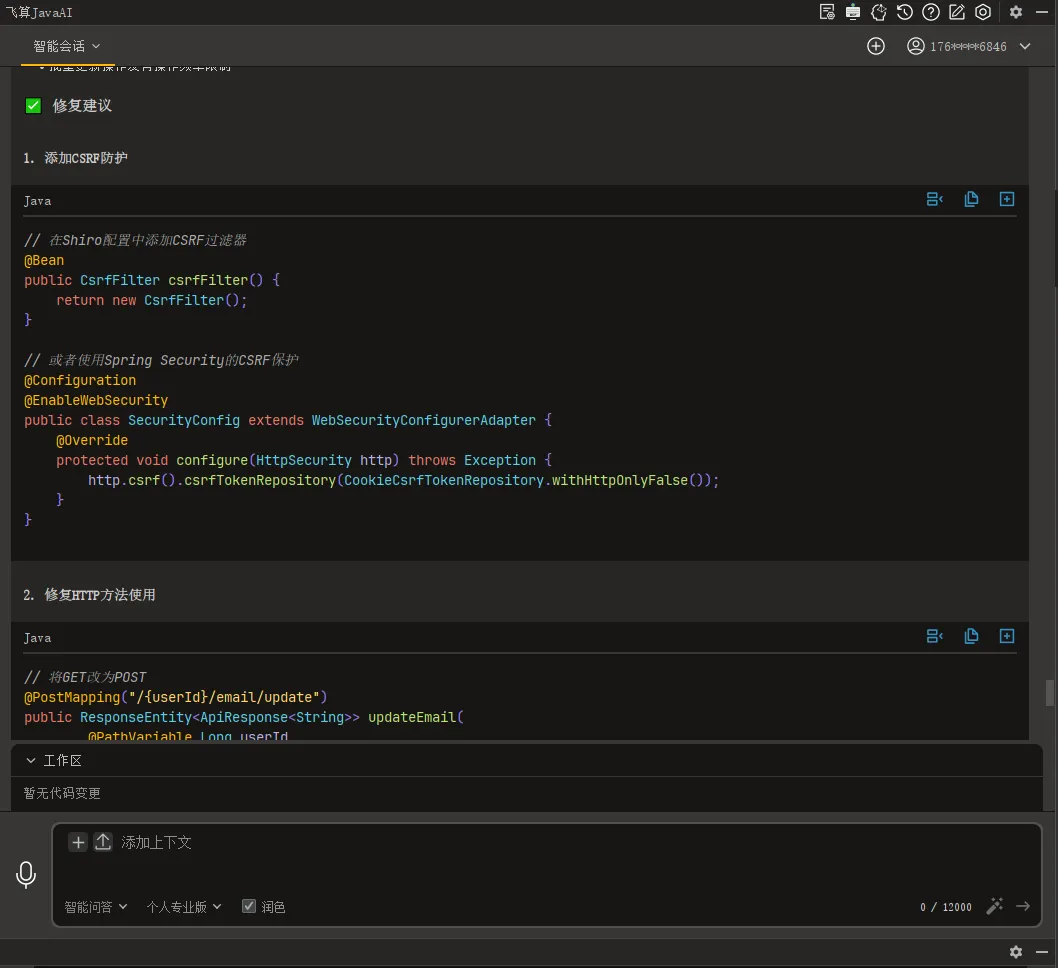Click the second code block's Java label

point(37,638)
